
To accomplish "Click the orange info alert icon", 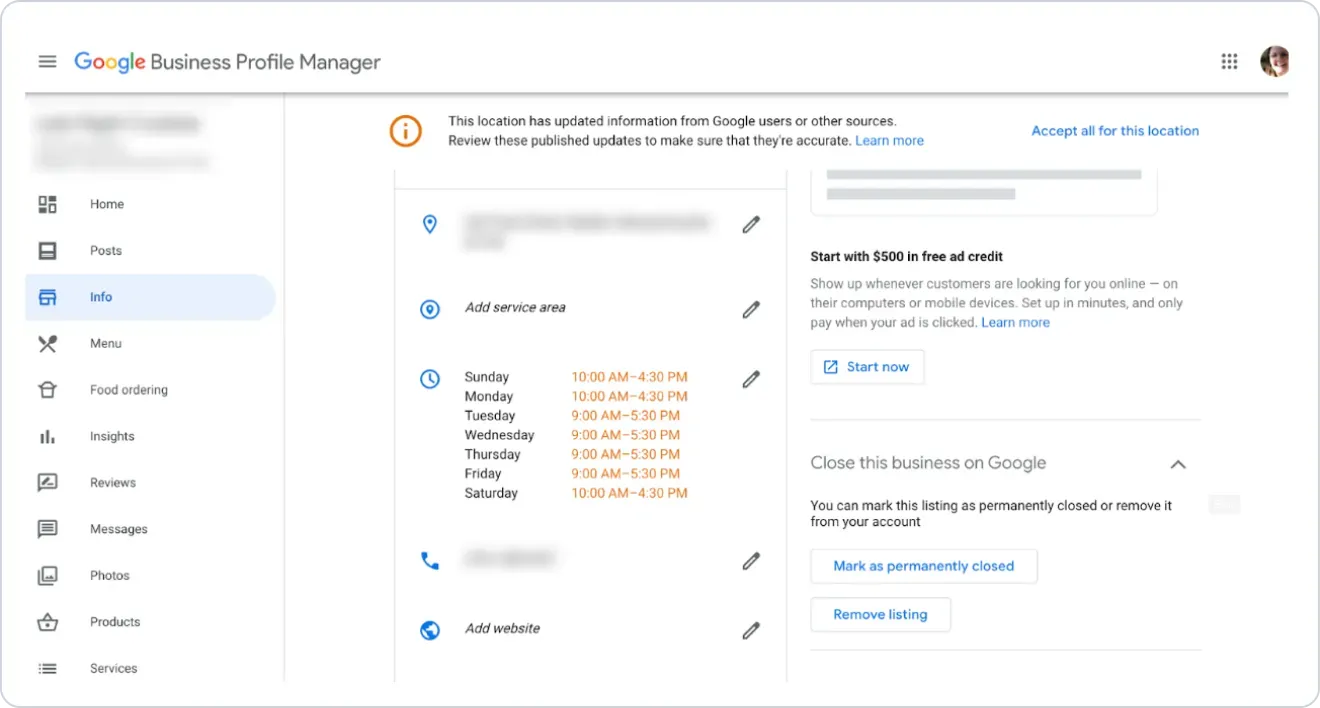I will 405,131.
